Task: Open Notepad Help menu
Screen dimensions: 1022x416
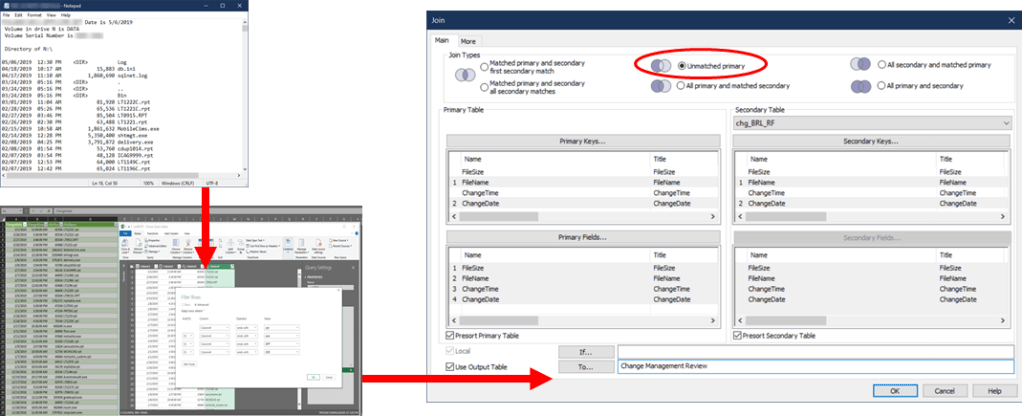Action: (x=66, y=14)
